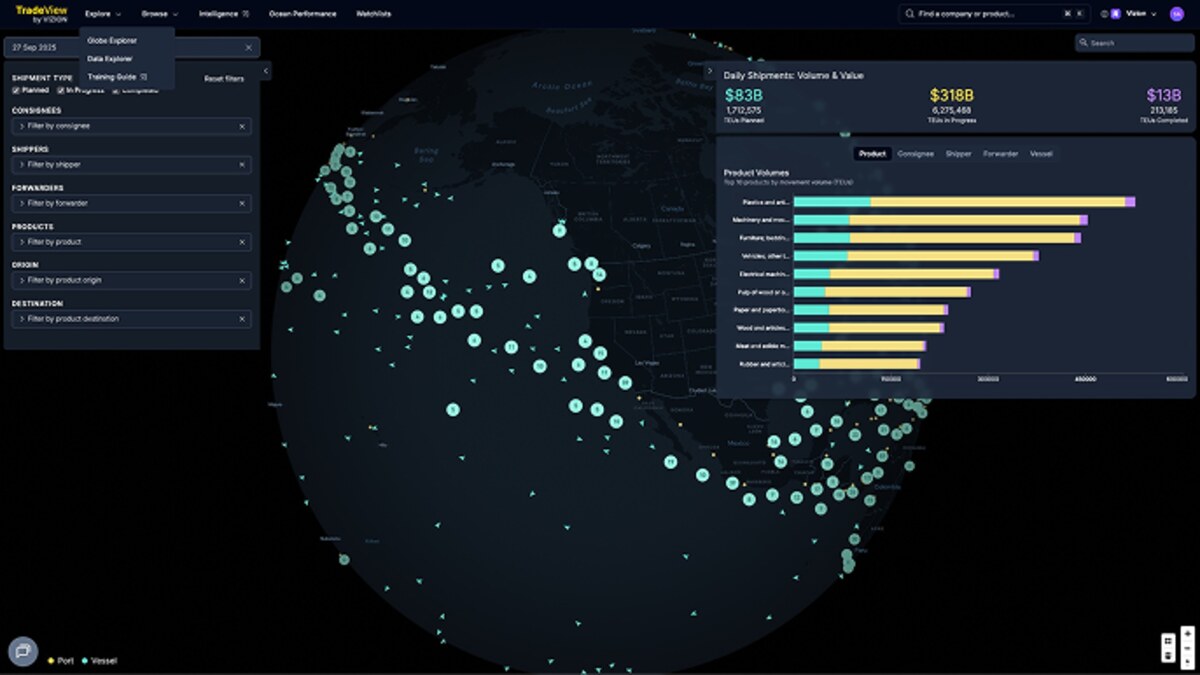The width and height of the screenshot is (1200, 675).
Task: Click the TradeView by Vizion logo
Action: (x=41, y=13)
